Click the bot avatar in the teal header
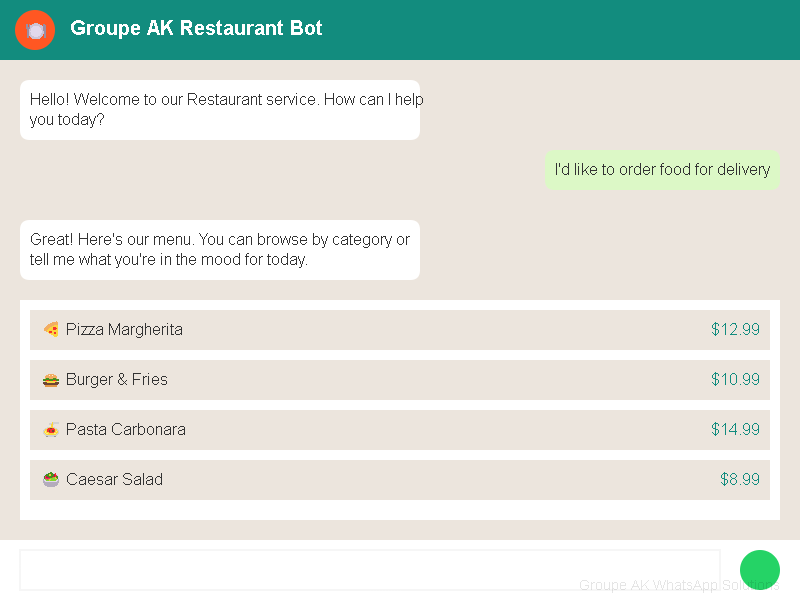Screen dimensions: 800x600 pyautogui.click(x=35, y=30)
